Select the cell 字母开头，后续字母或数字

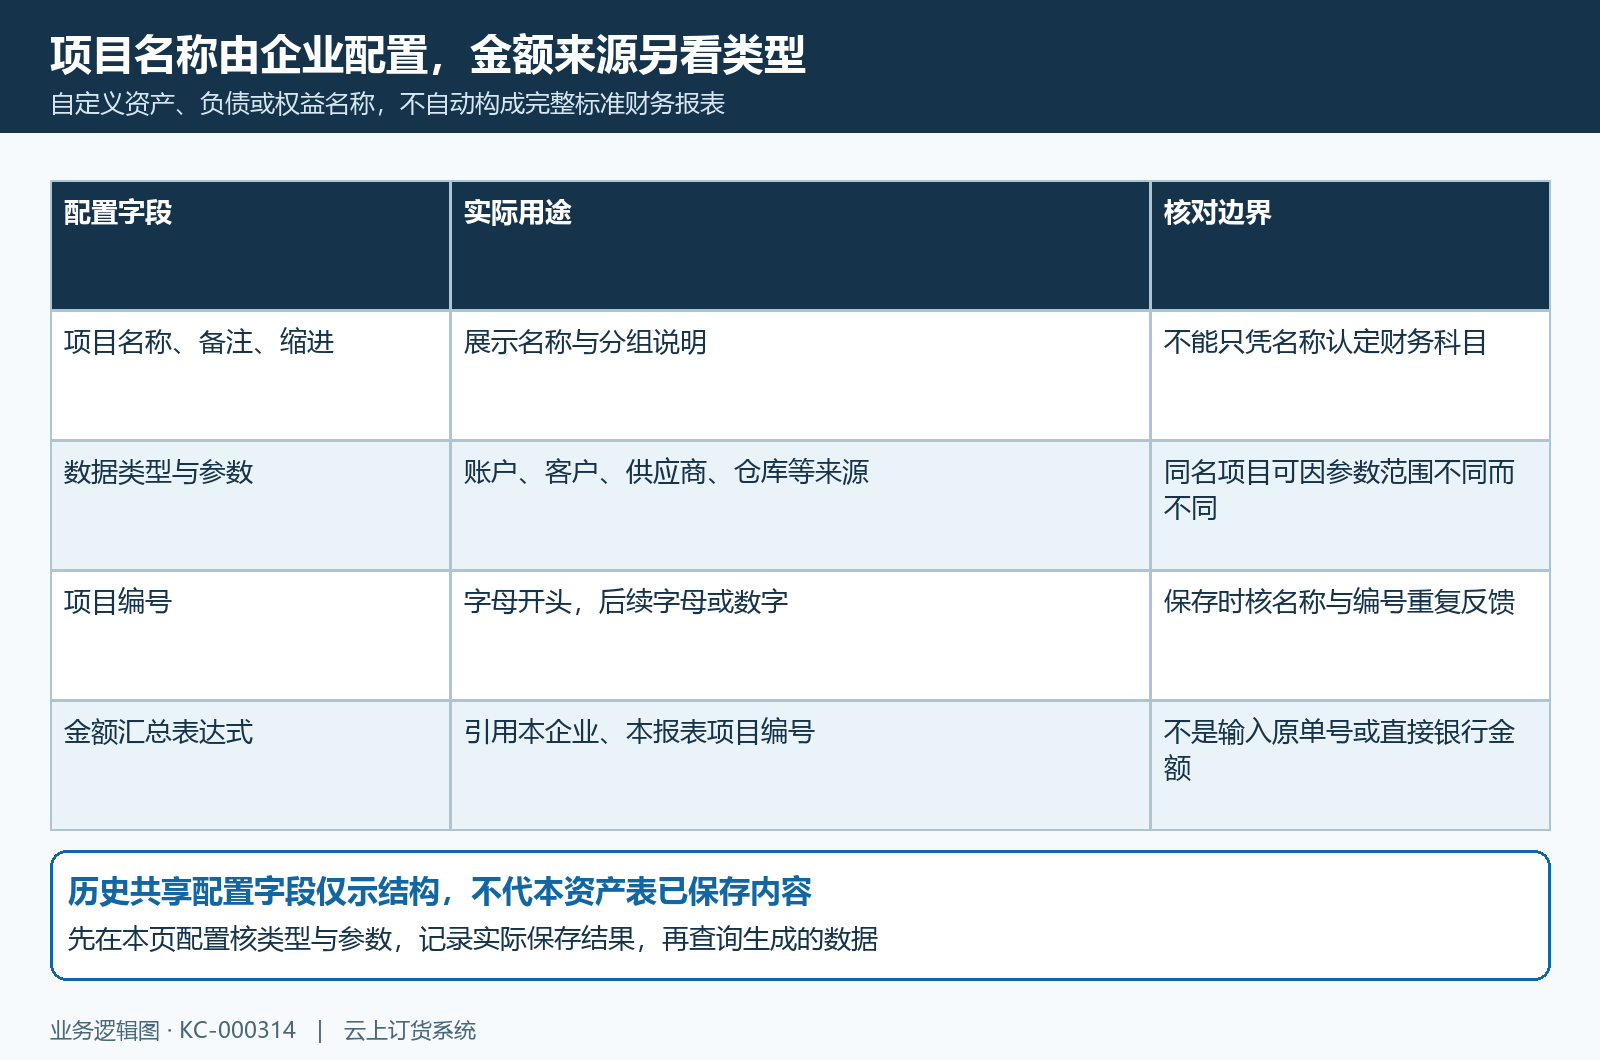pyautogui.click(x=800, y=636)
